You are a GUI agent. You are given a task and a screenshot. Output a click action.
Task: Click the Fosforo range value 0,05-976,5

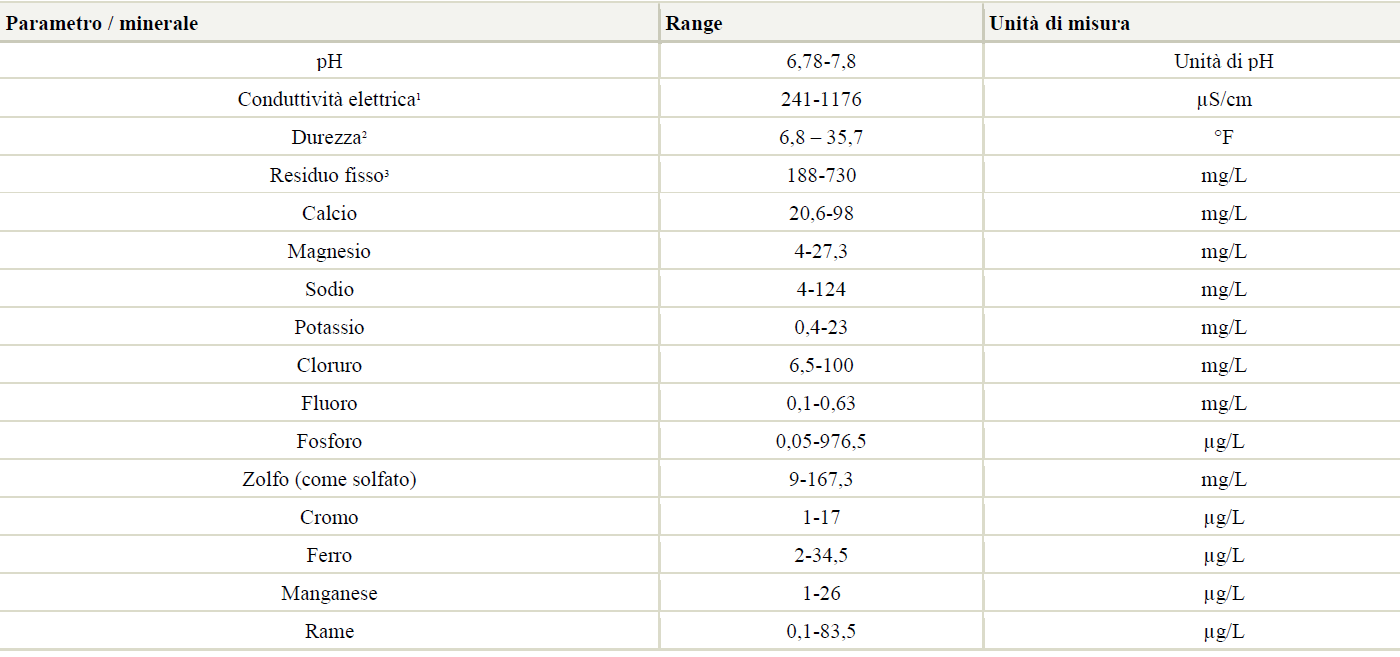pos(821,442)
